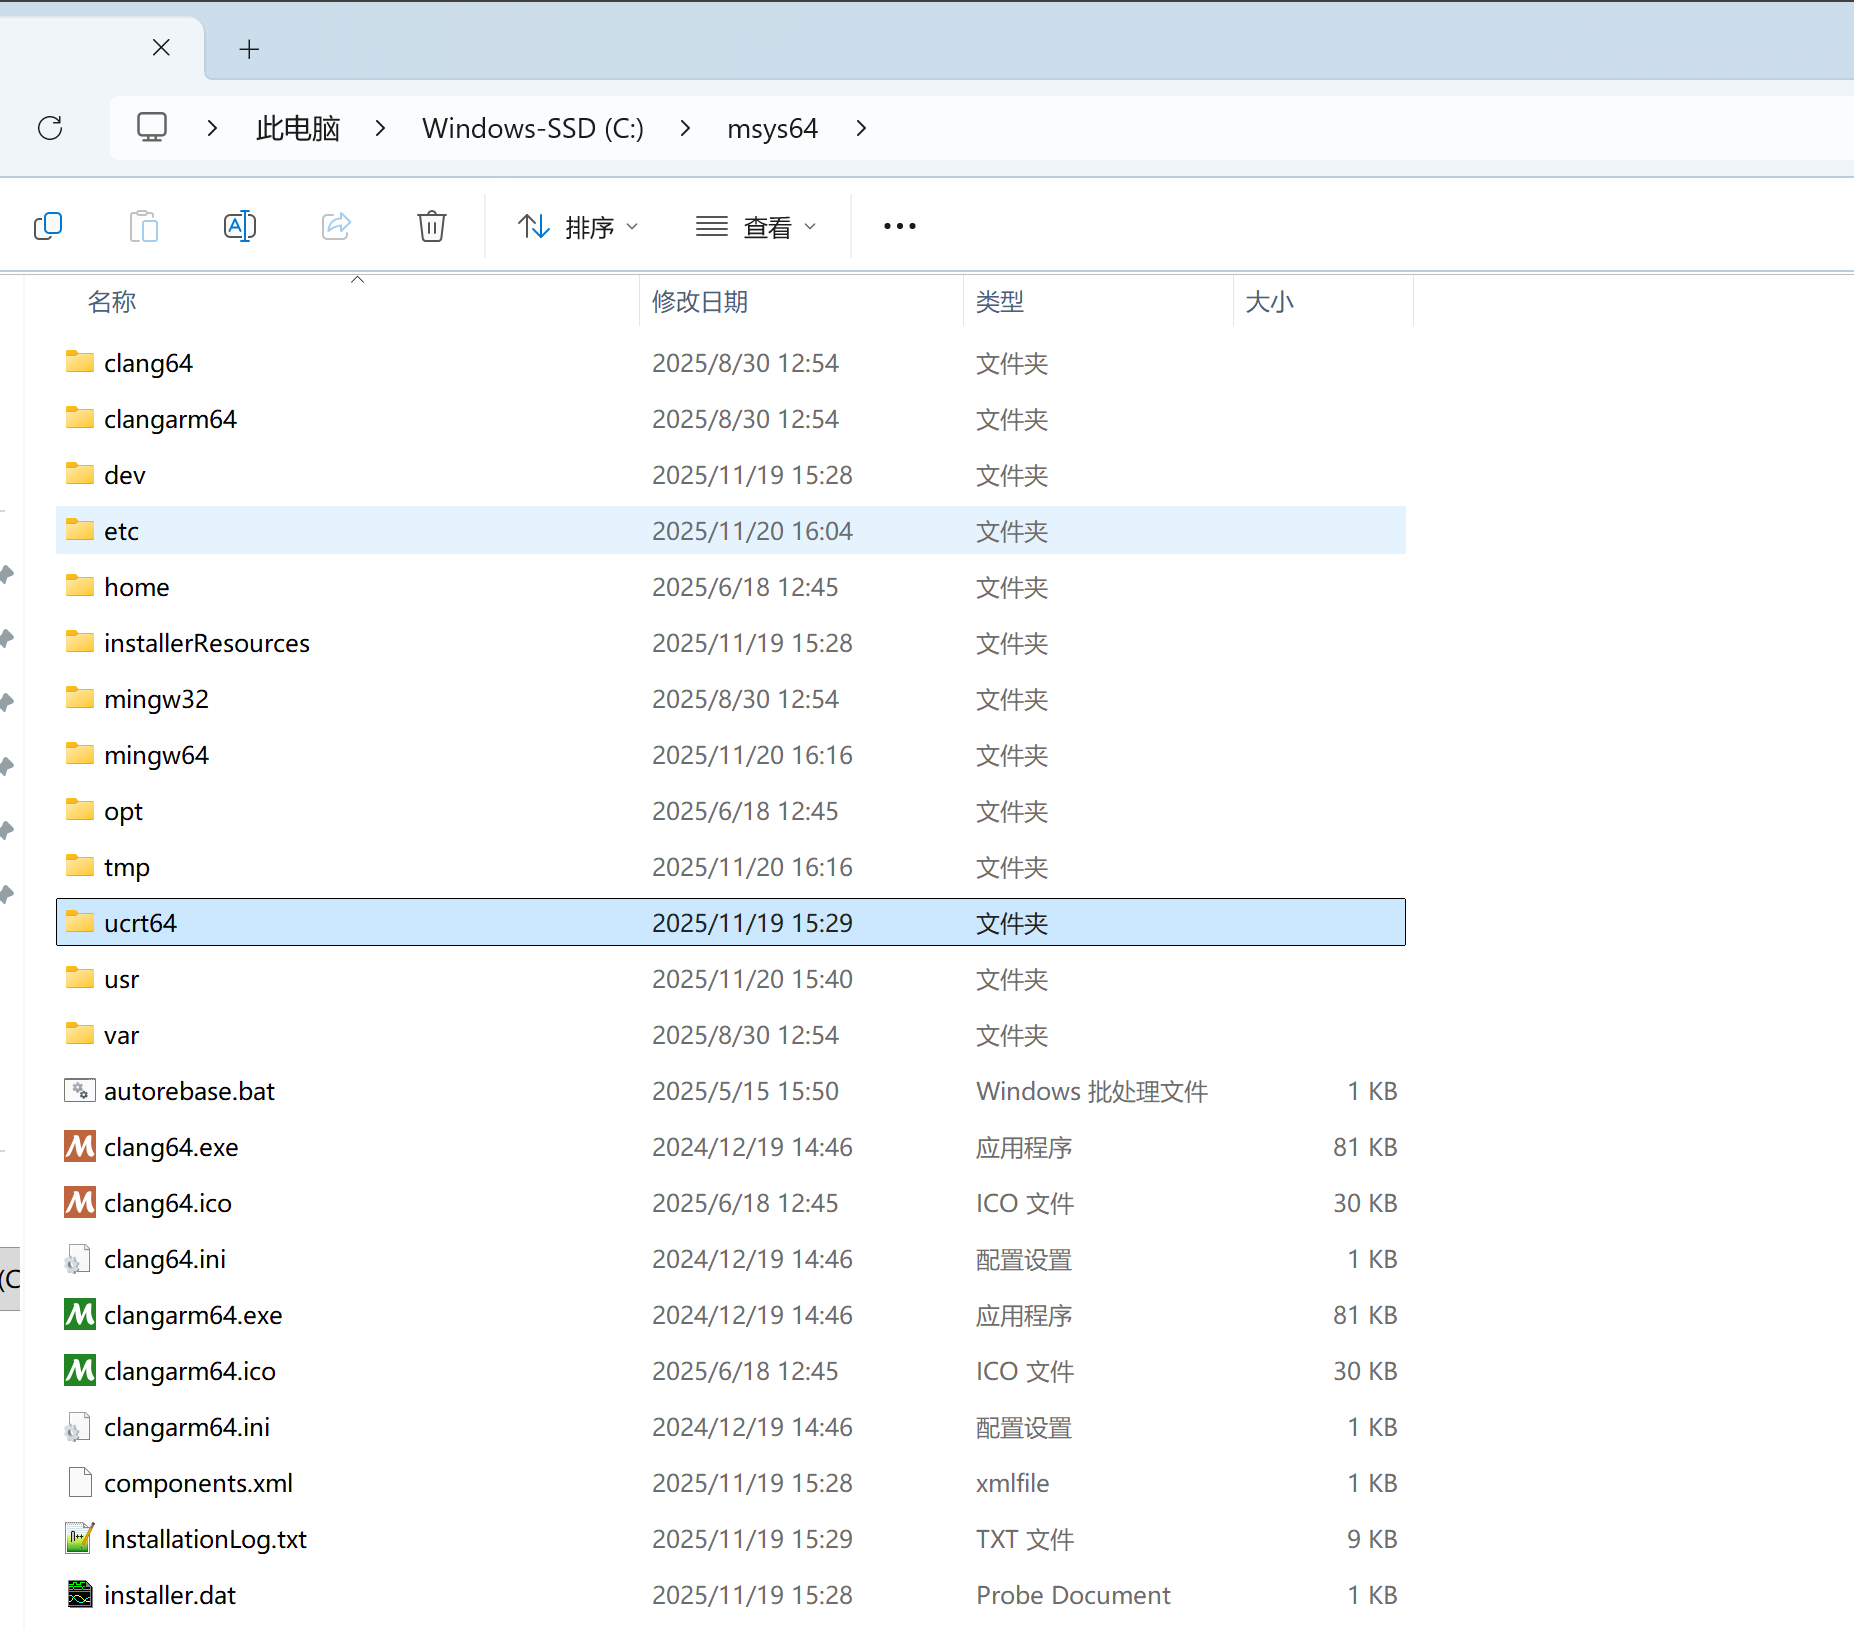Click the computer monitor icon in the address bar
The image size is (1854, 1629).
click(152, 128)
